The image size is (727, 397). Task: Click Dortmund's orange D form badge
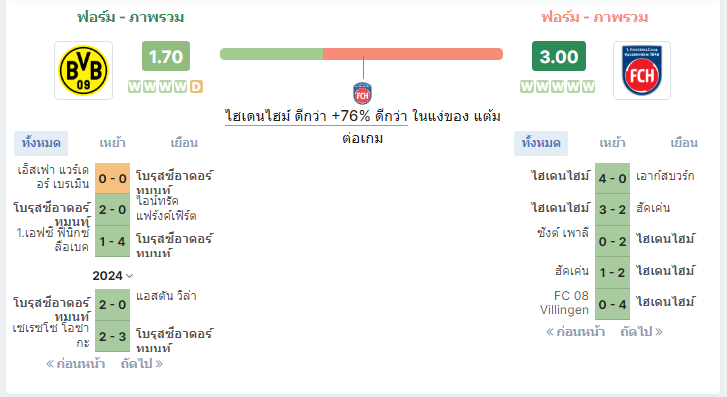[196, 87]
